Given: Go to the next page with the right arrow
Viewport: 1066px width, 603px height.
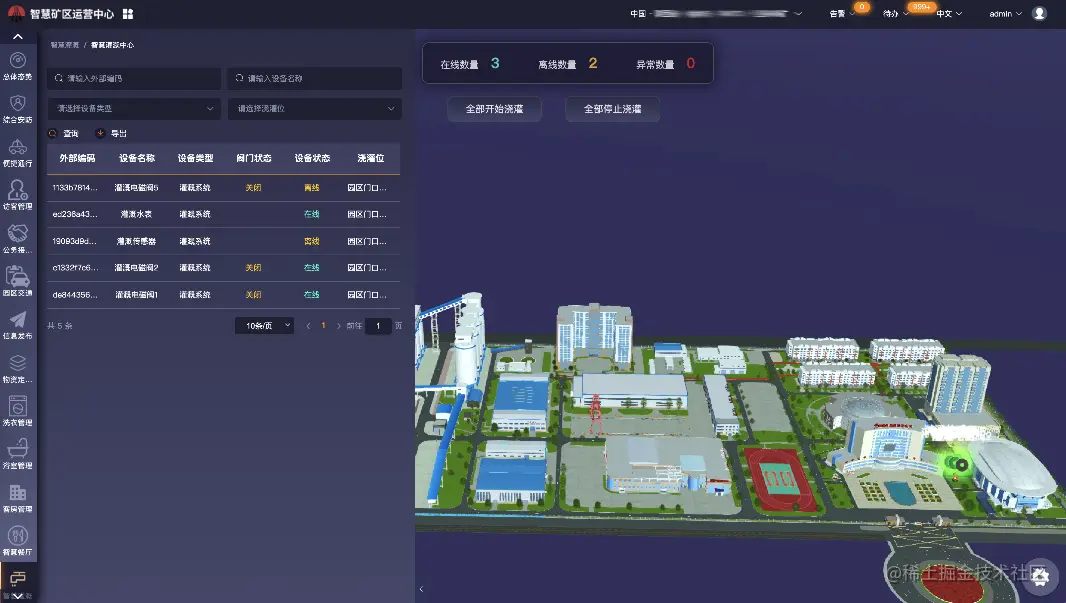Looking at the screenshot, I should click(x=339, y=326).
